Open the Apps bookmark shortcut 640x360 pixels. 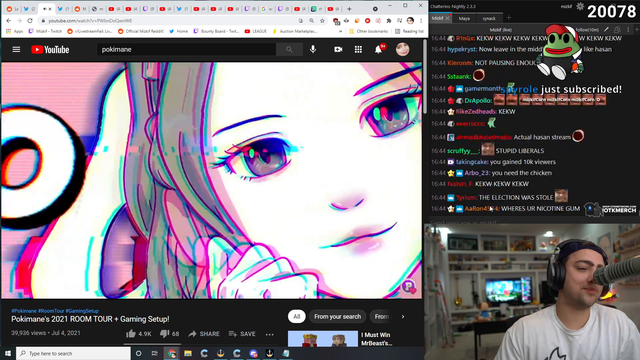(x=15, y=31)
